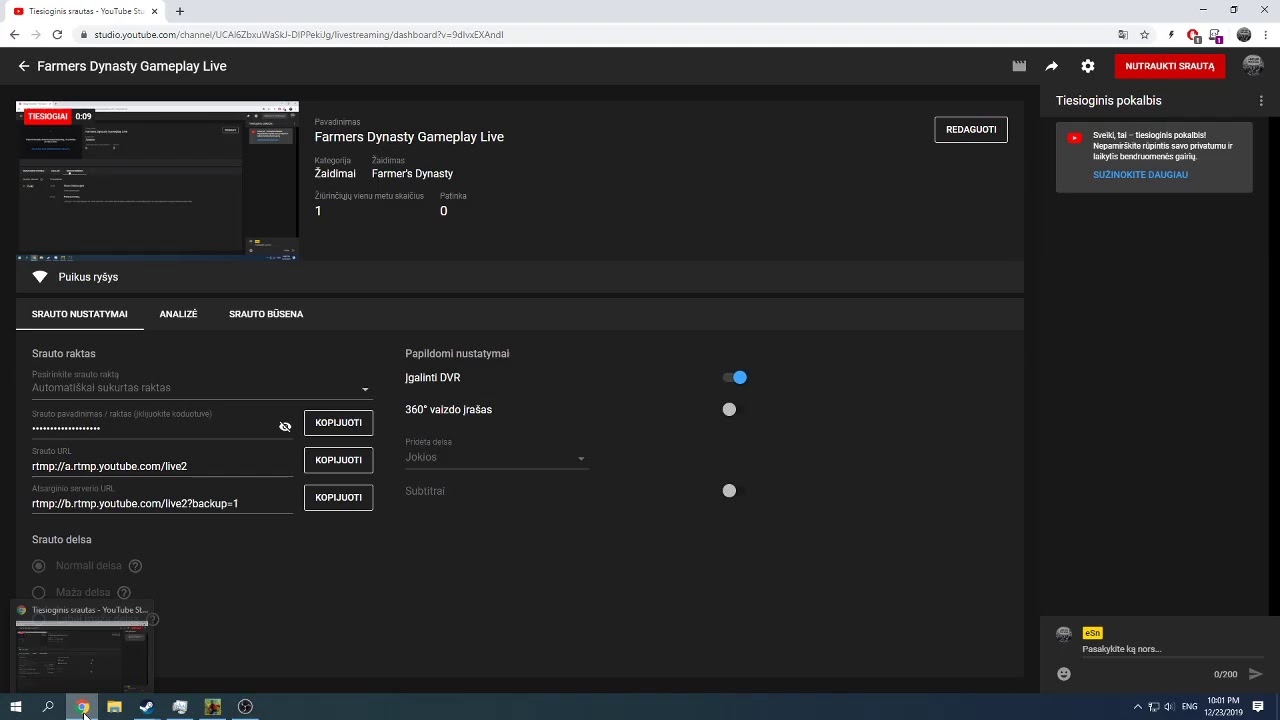The image size is (1280, 720).
Task: Click the browser back arrow
Action: coord(14,35)
